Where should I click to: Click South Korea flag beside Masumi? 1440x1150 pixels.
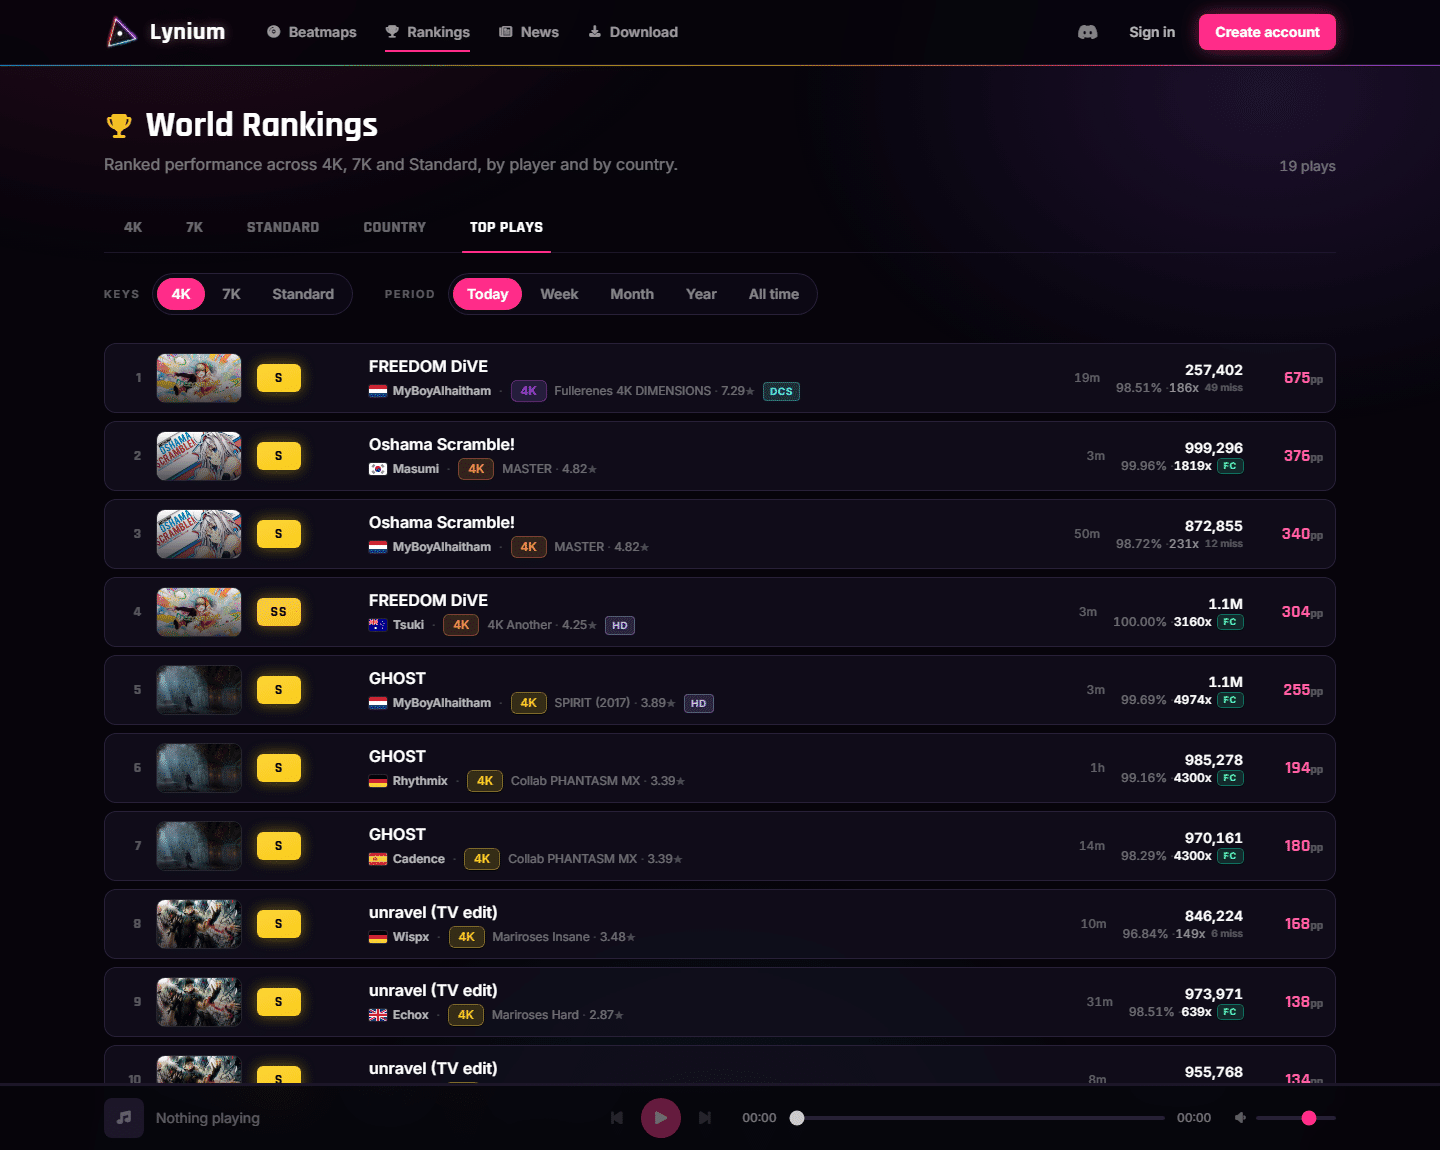[378, 469]
